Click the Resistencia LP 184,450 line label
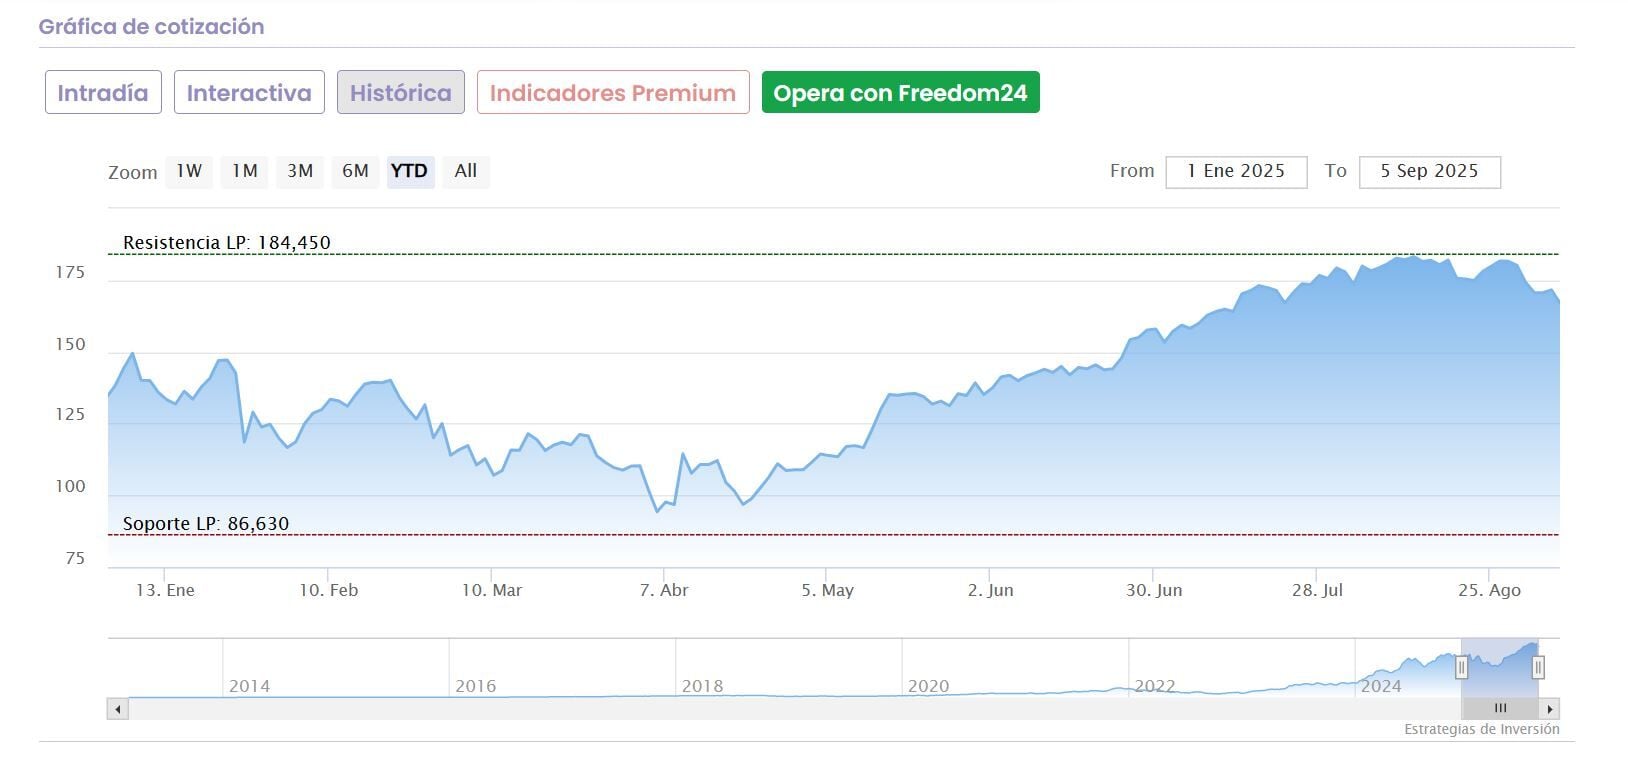1628x775 pixels. click(226, 243)
